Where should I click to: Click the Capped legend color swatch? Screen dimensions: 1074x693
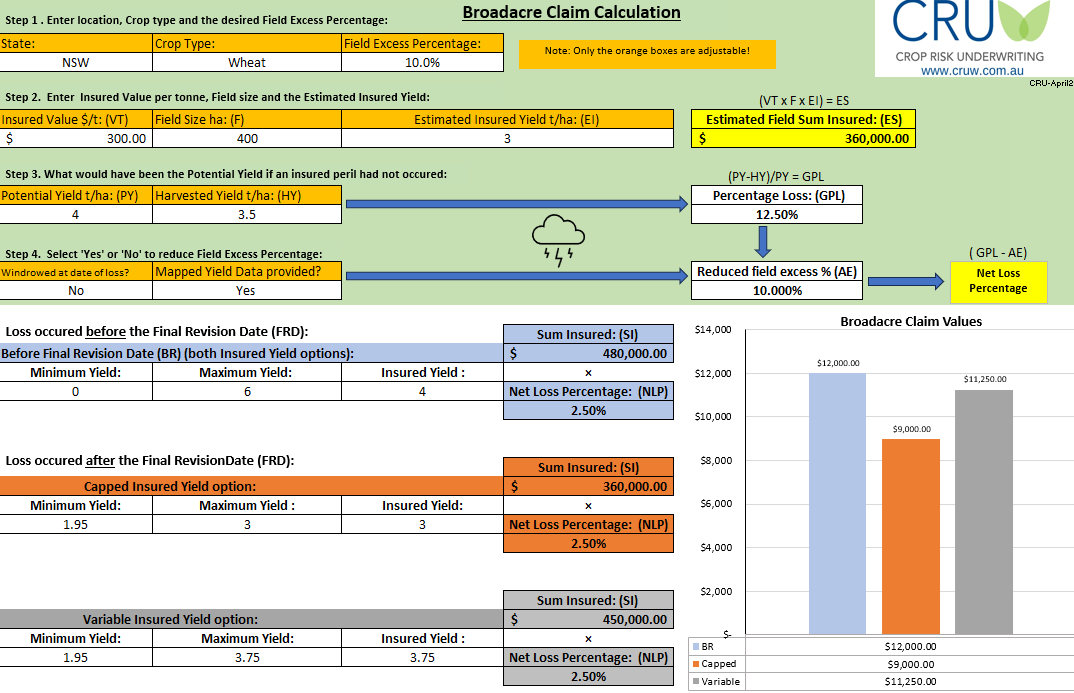click(x=696, y=664)
